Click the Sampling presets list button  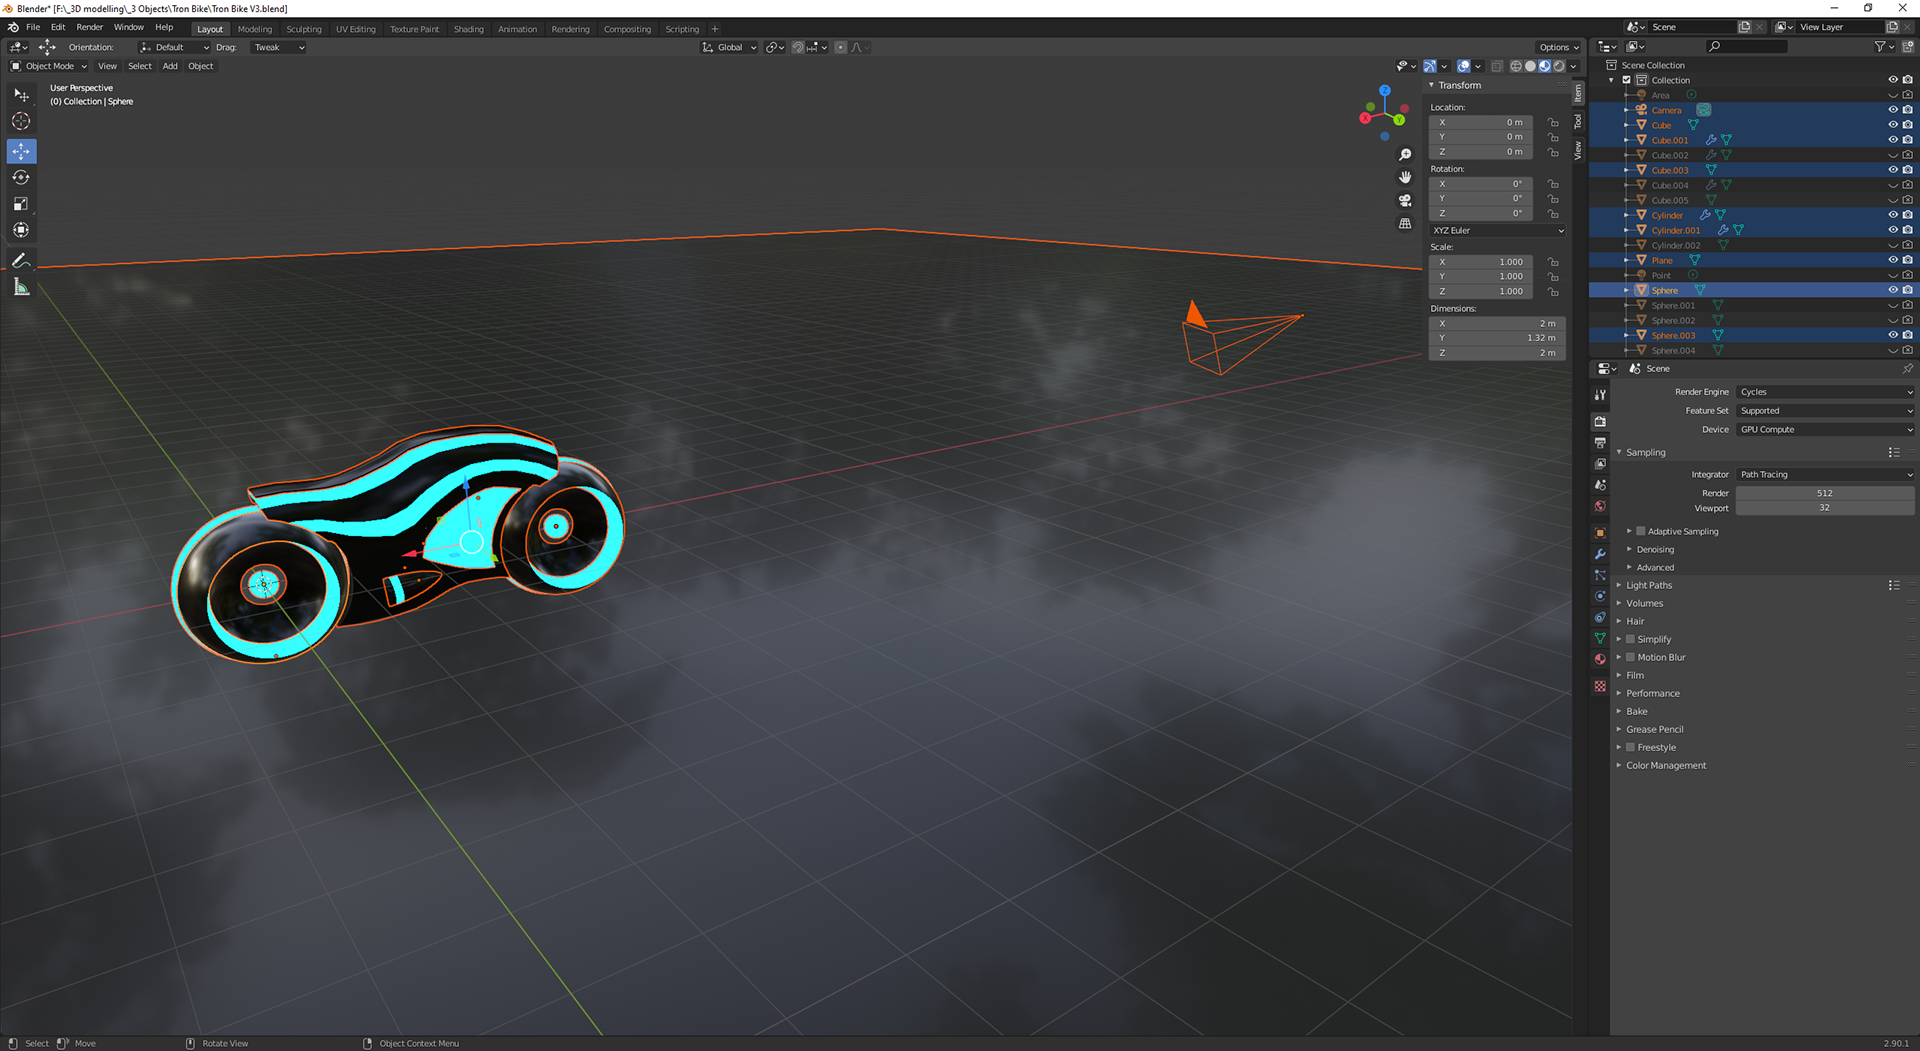coord(1894,453)
